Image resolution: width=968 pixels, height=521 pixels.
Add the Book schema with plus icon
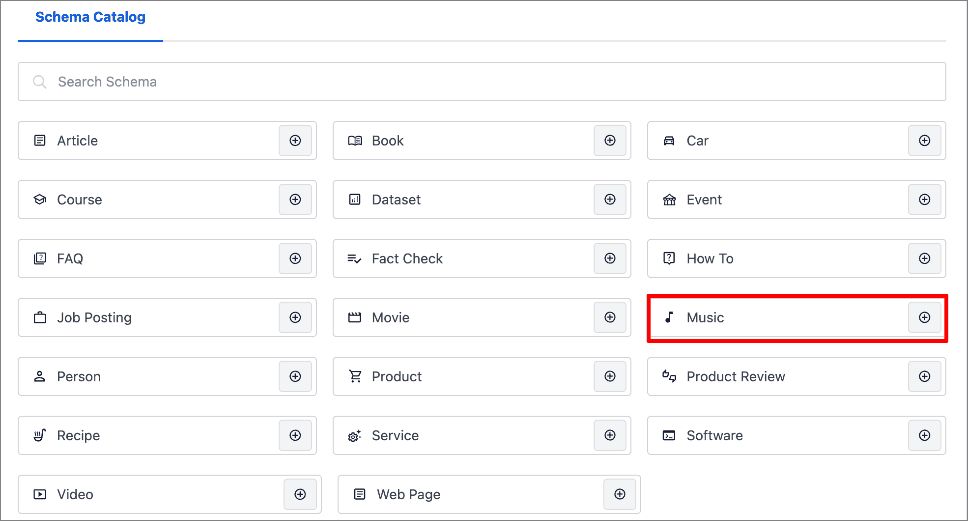610,141
